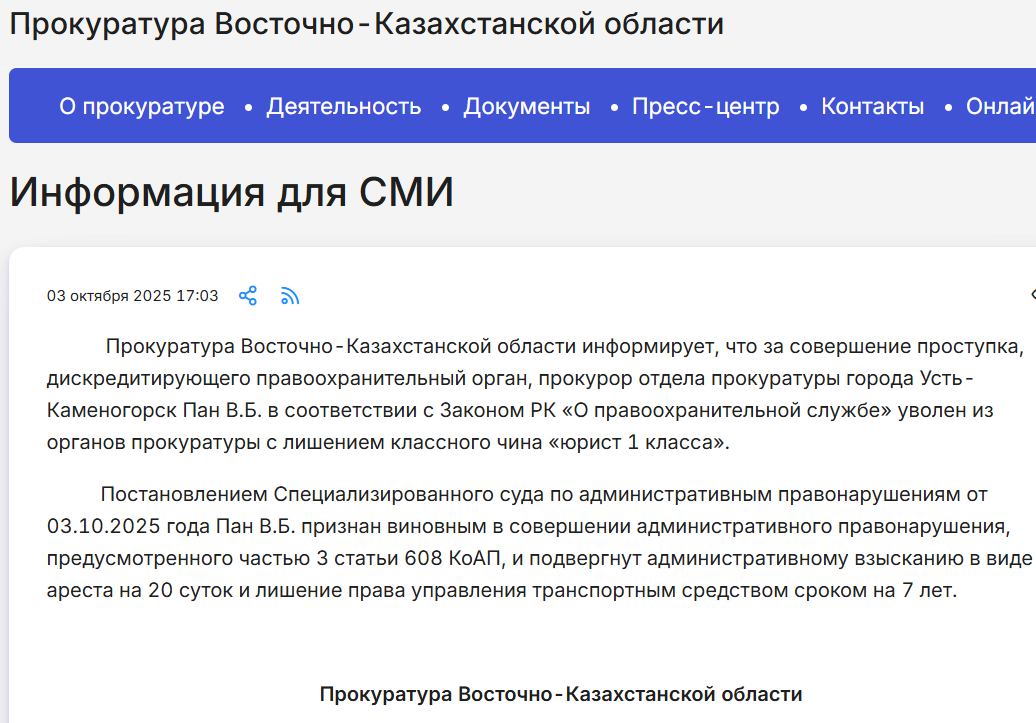Screen dimensions: 1036x723
Task: Click the «Информация для СМИ» page heading
Action: pos(232,192)
